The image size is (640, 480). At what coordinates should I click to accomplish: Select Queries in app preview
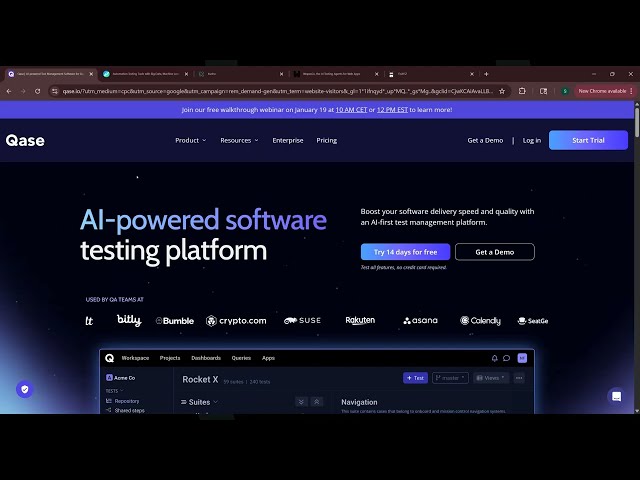pyautogui.click(x=241, y=358)
